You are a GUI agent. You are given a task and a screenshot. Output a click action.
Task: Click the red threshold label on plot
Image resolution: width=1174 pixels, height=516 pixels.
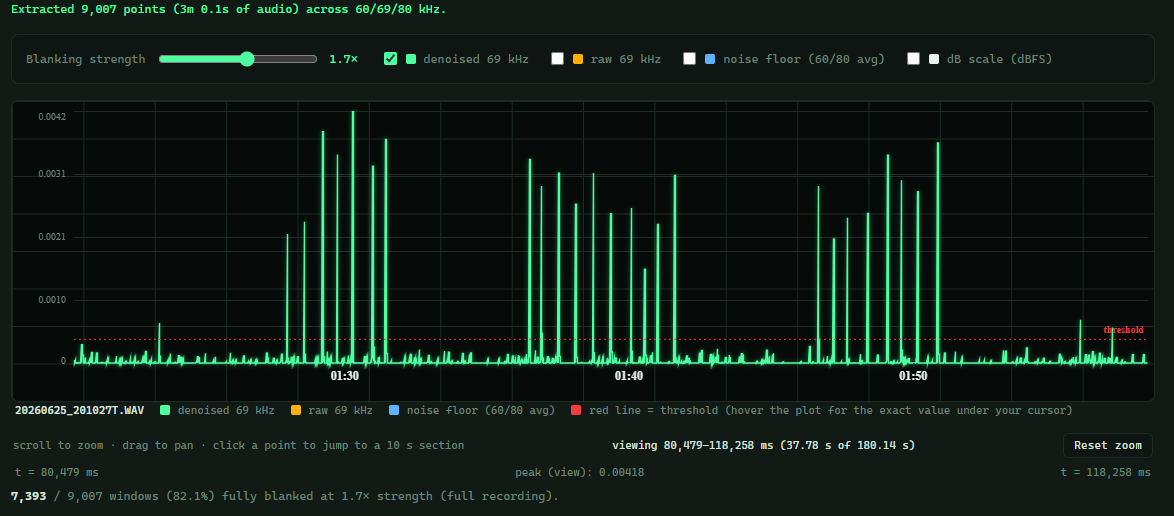[1123, 330]
